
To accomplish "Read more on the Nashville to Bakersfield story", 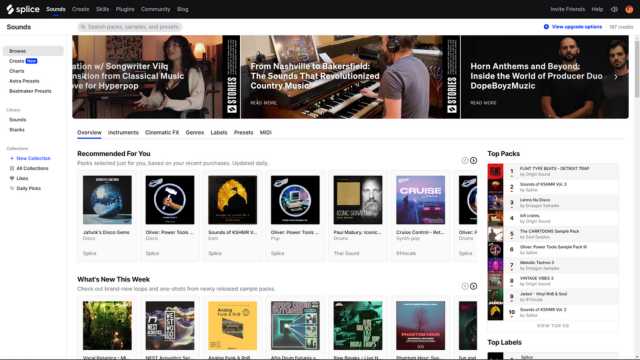I will (x=264, y=103).
